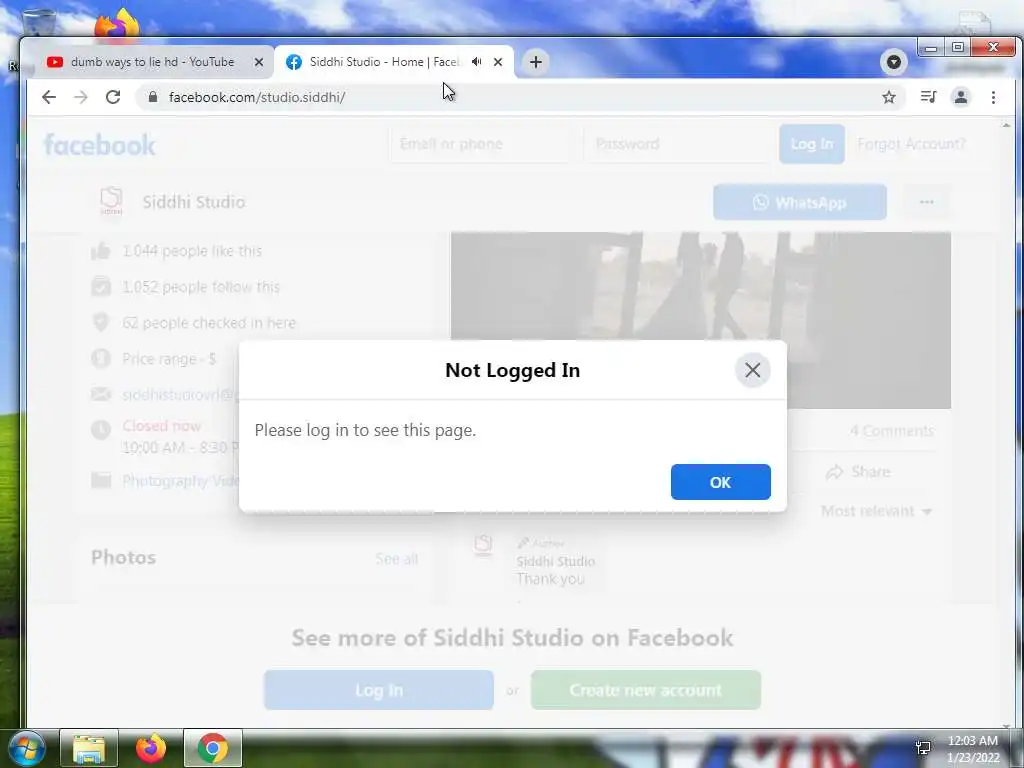This screenshot has width=1024, height=768.
Task: Click OK in the Not Logged In dialog
Action: point(720,482)
